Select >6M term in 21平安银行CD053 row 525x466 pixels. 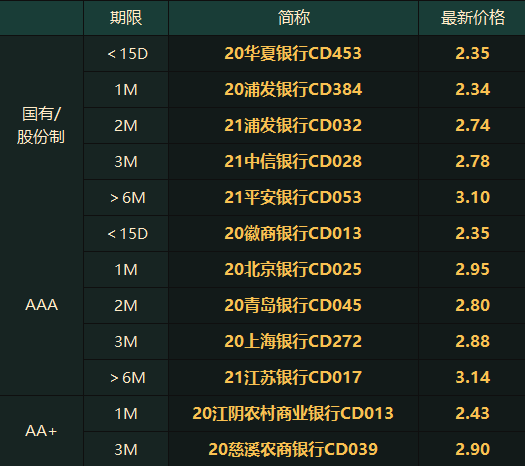click(x=128, y=198)
